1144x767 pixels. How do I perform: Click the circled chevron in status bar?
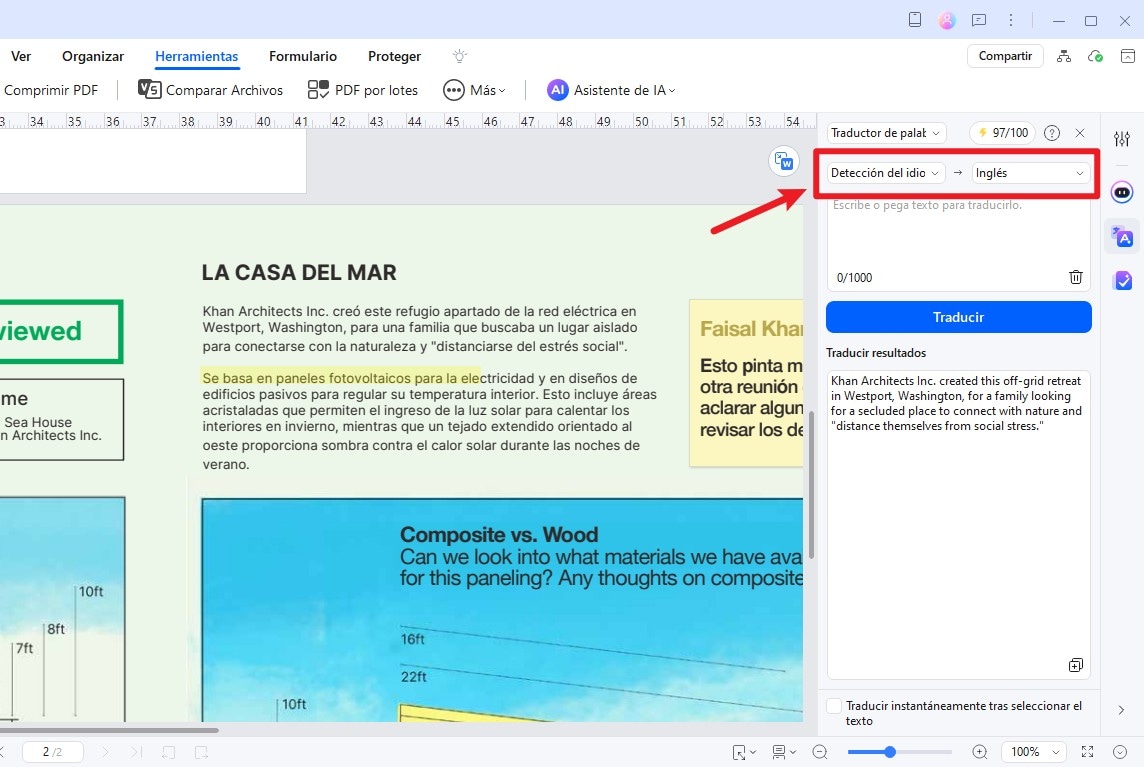(1121, 752)
